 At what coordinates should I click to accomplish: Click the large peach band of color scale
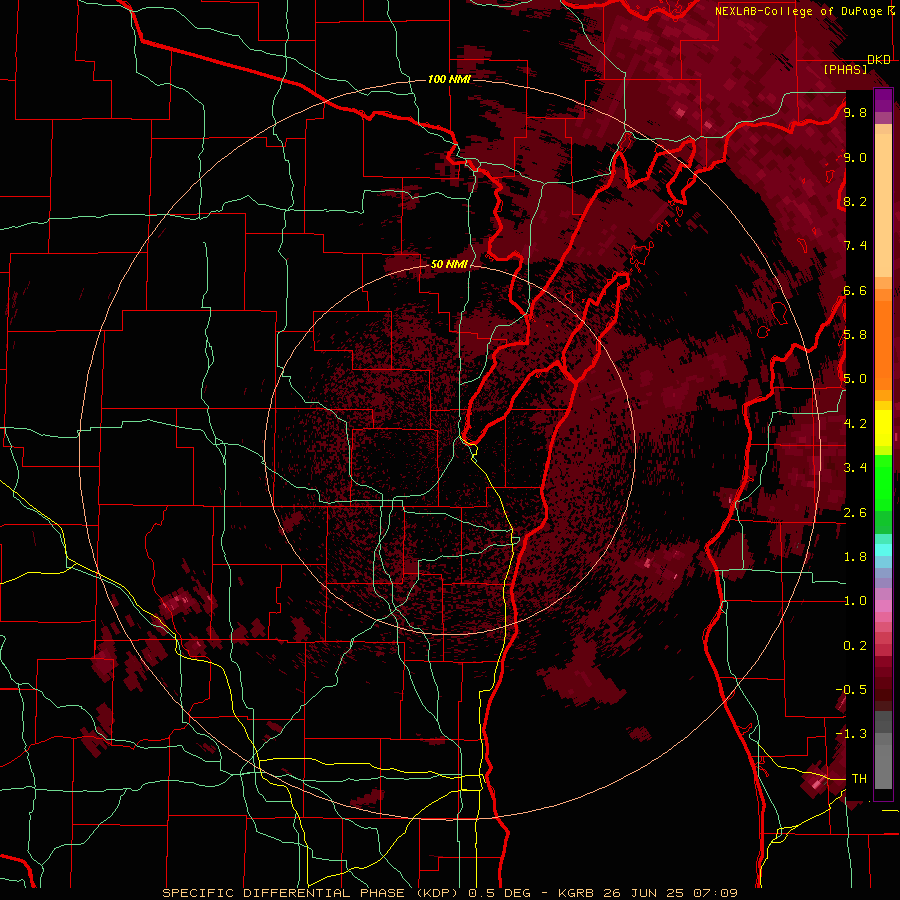pyautogui.click(x=883, y=205)
